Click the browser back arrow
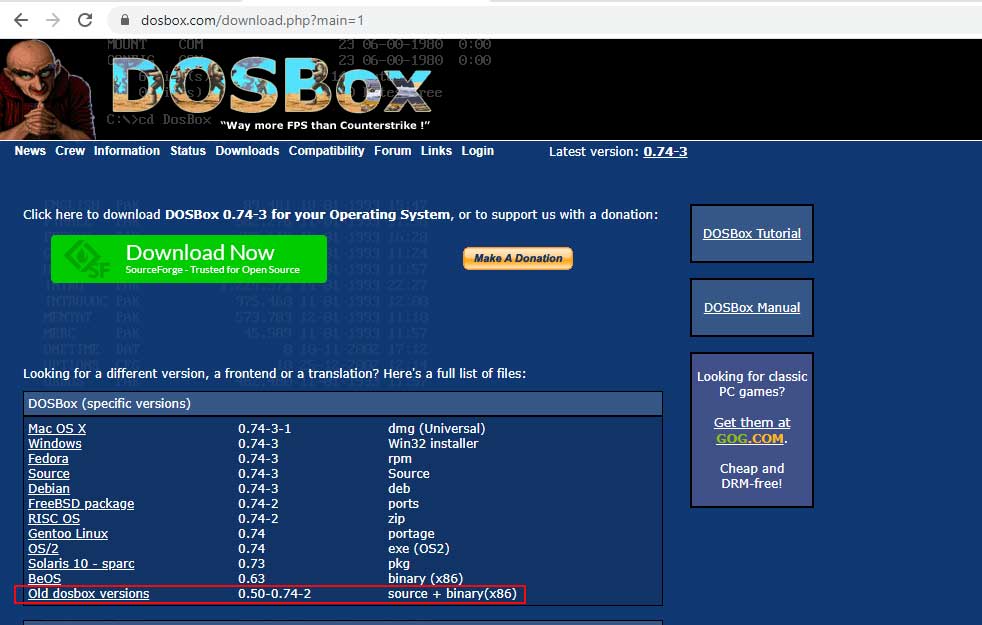The height and width of the screenshot is (625, 982). point(21,20)
